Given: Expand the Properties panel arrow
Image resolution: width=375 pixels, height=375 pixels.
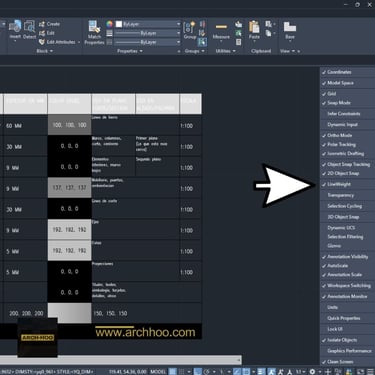Looking at the screenshot, I should pyautogui.click(x=141, y=51).
